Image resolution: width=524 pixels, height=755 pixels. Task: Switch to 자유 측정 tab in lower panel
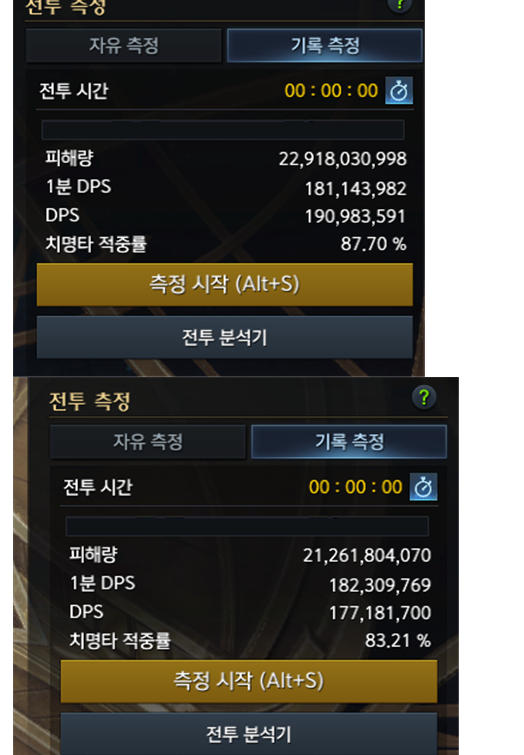click(148, 442)
